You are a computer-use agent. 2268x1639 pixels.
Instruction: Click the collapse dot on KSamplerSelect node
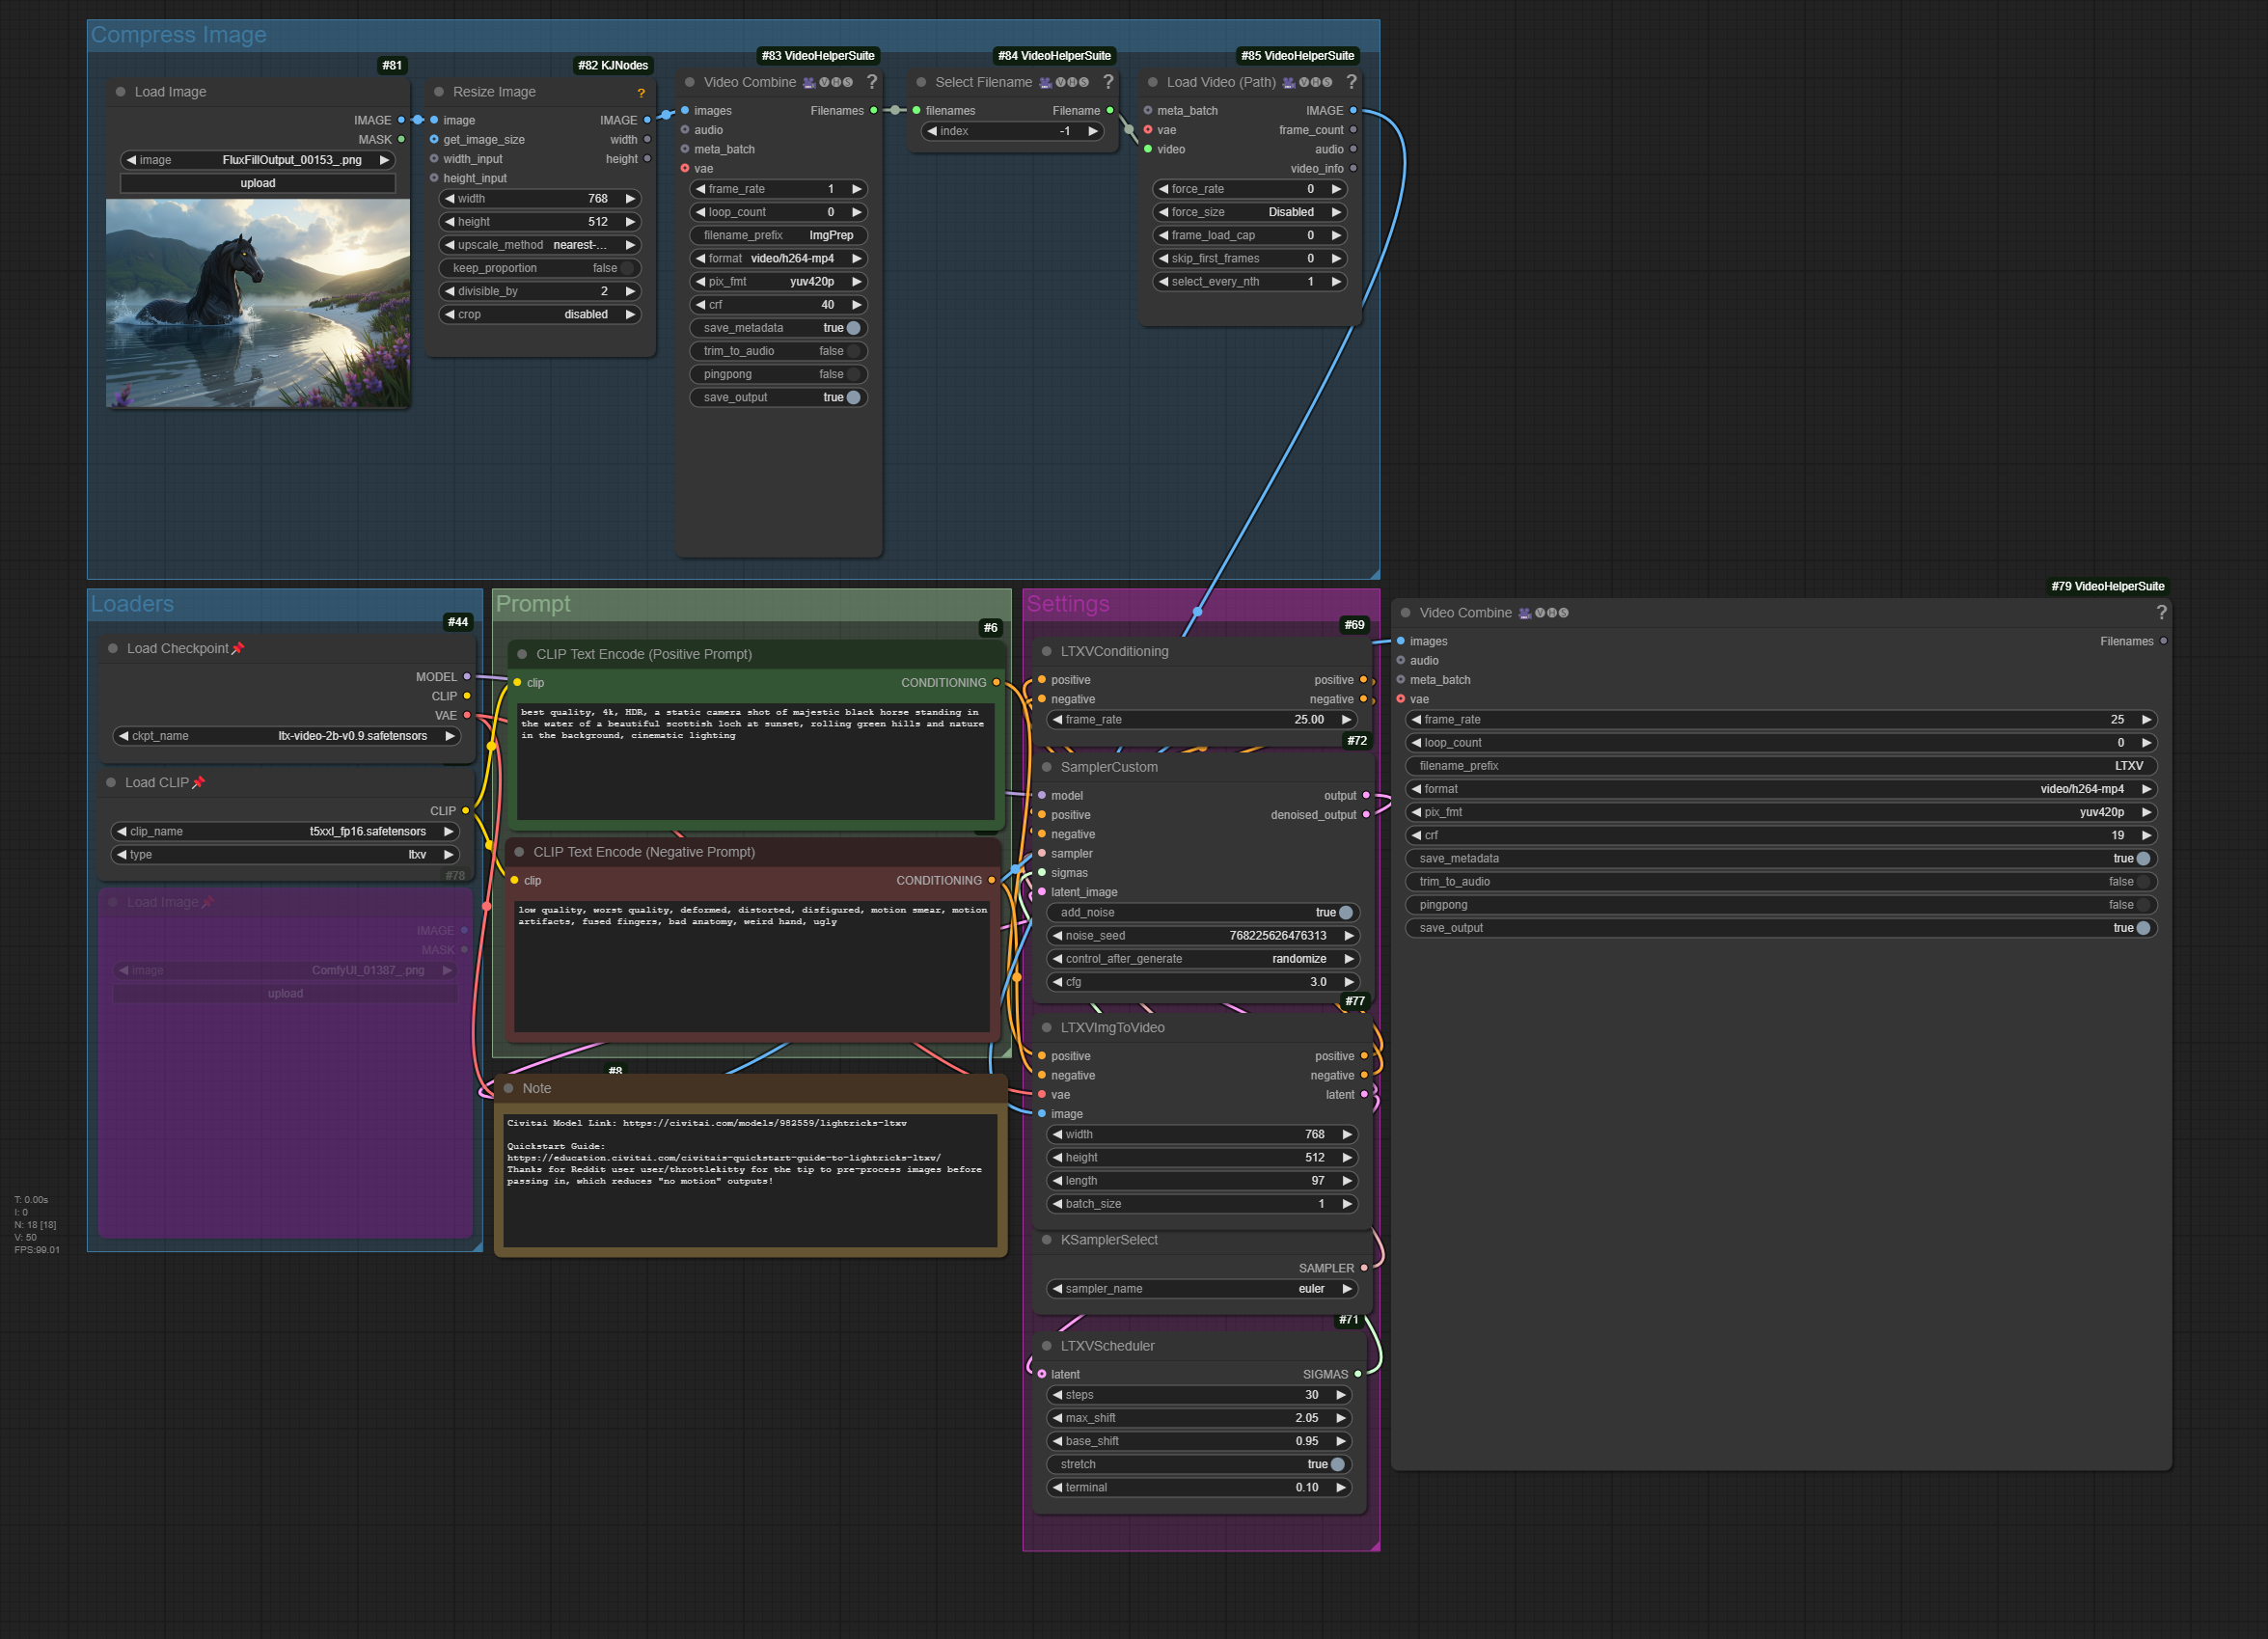pos(1046,1240)
